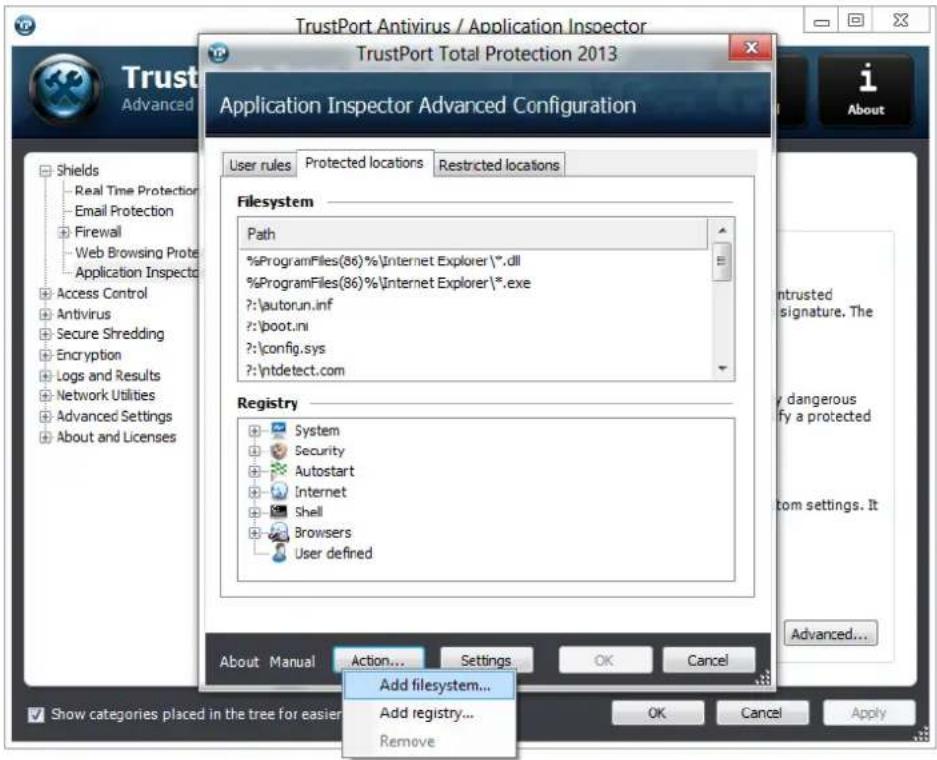The image size is (937, 760).
Task: Open the Manual link in dialog footer
Action: (x=292, y=662)
